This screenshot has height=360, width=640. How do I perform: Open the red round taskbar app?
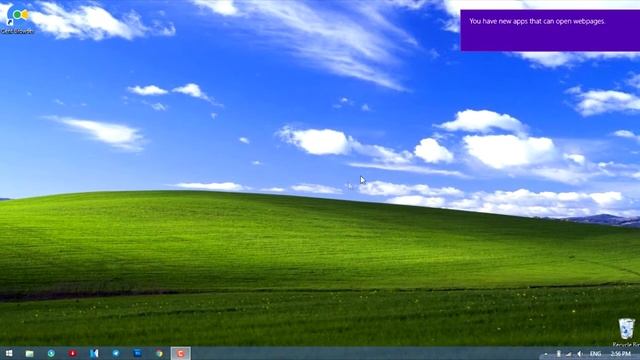[x=73, y=353]
